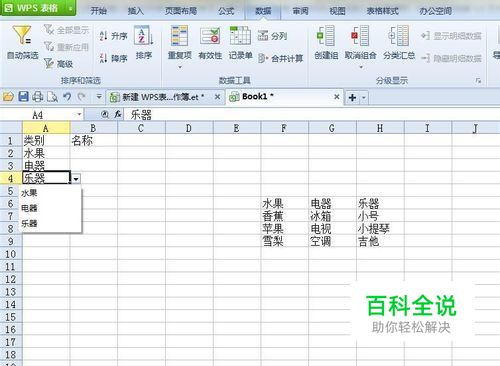Click the Undo arrow icon
Viewport: 500px width, 366px height.
pyautogui.click(x=67, y=97)
